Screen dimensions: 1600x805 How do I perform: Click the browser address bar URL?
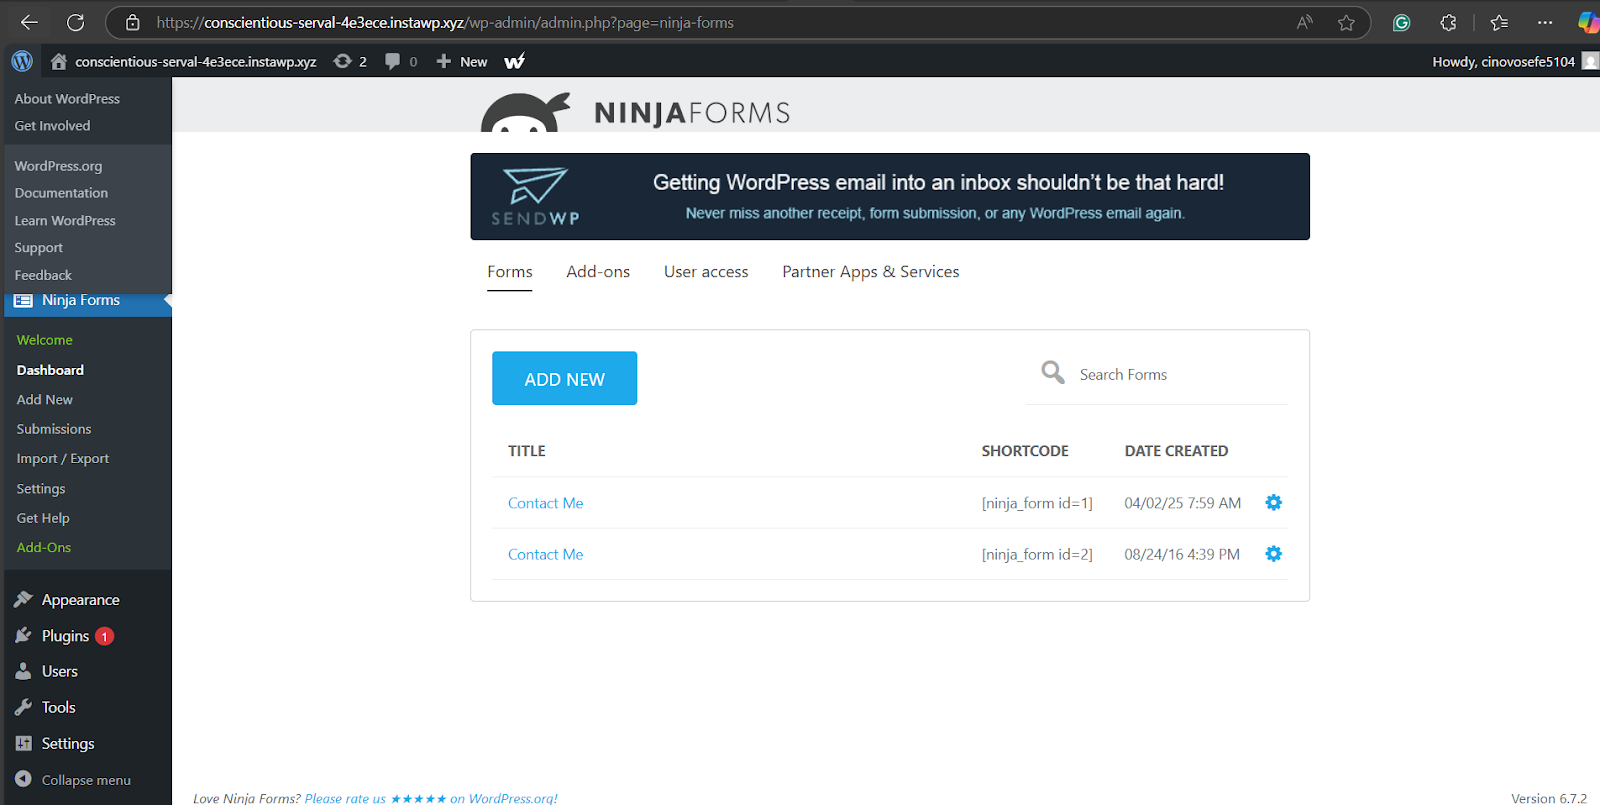point(445,22)
